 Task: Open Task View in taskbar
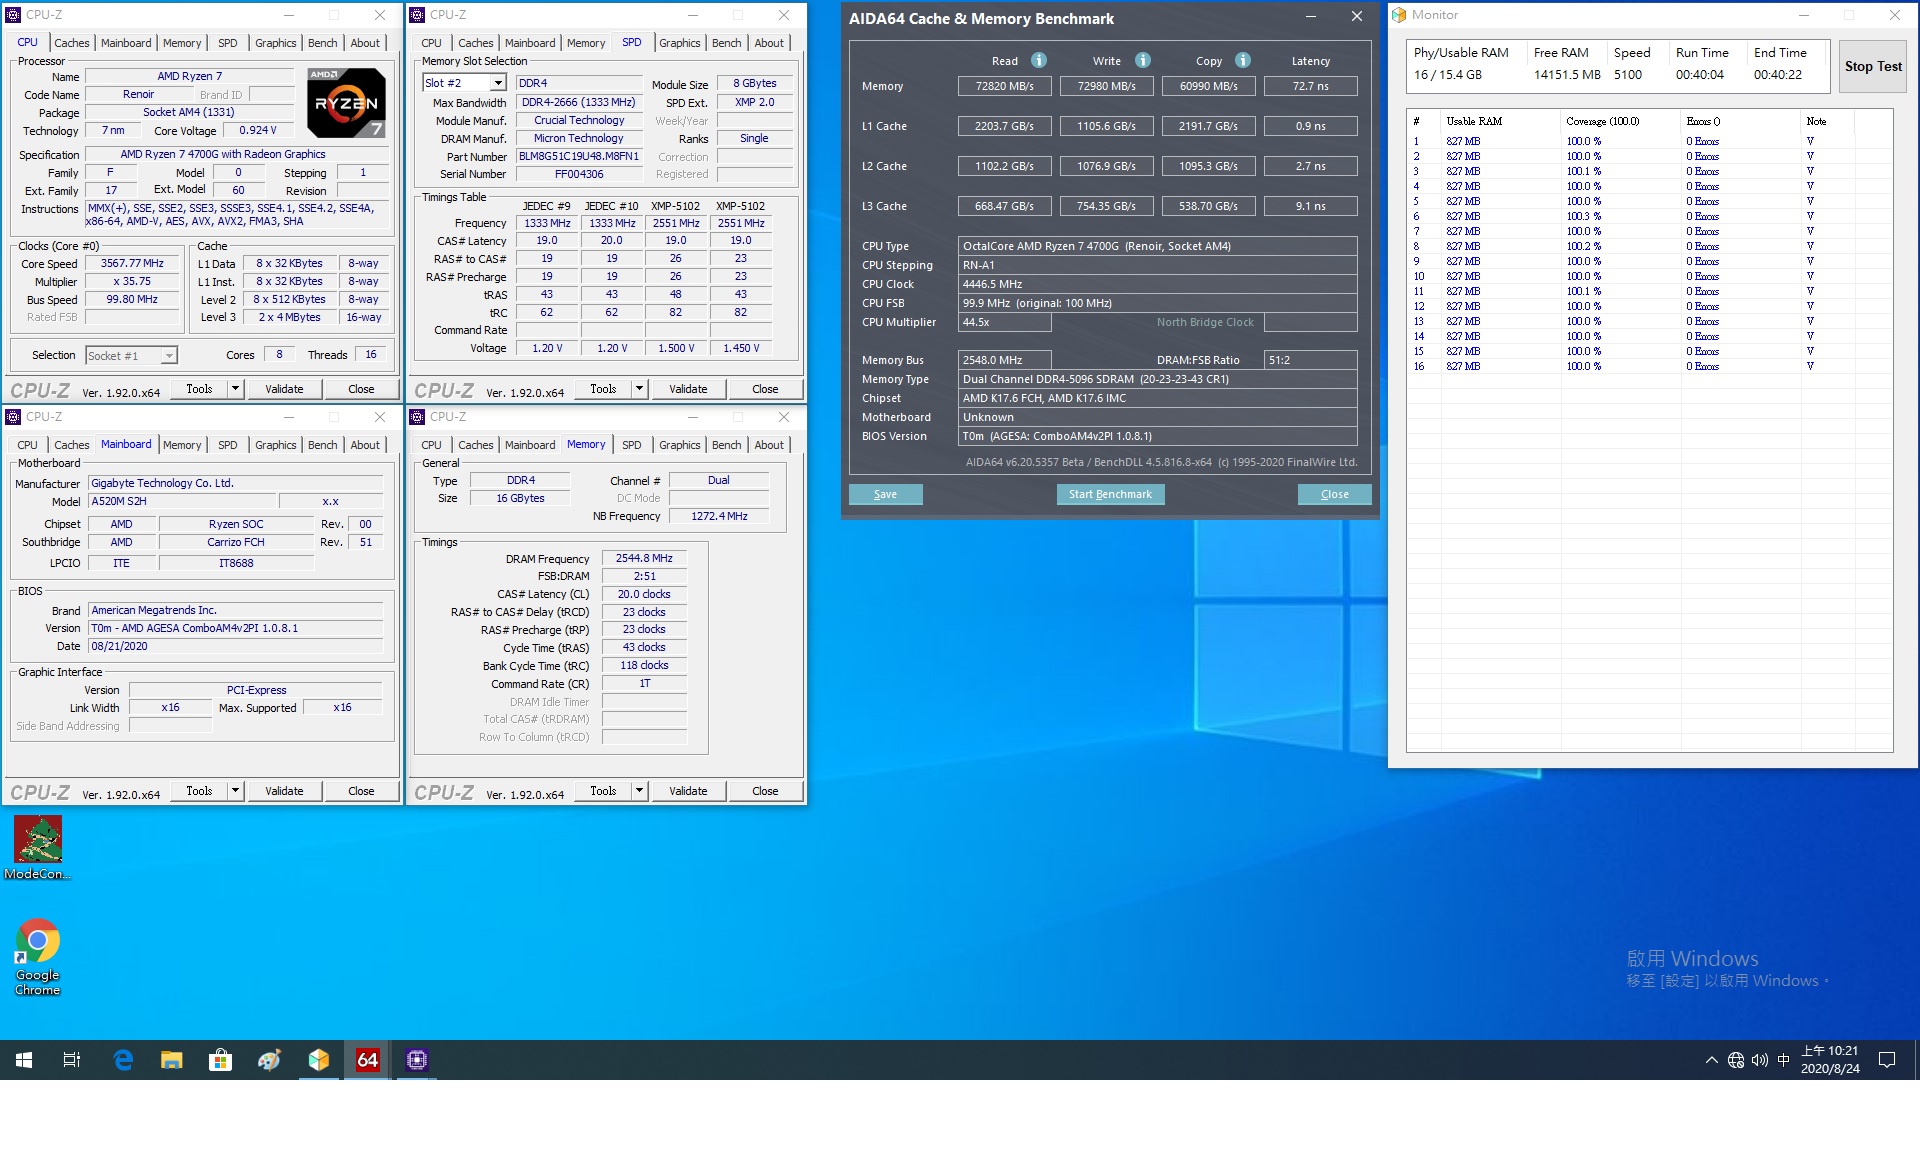point(72,1060)
